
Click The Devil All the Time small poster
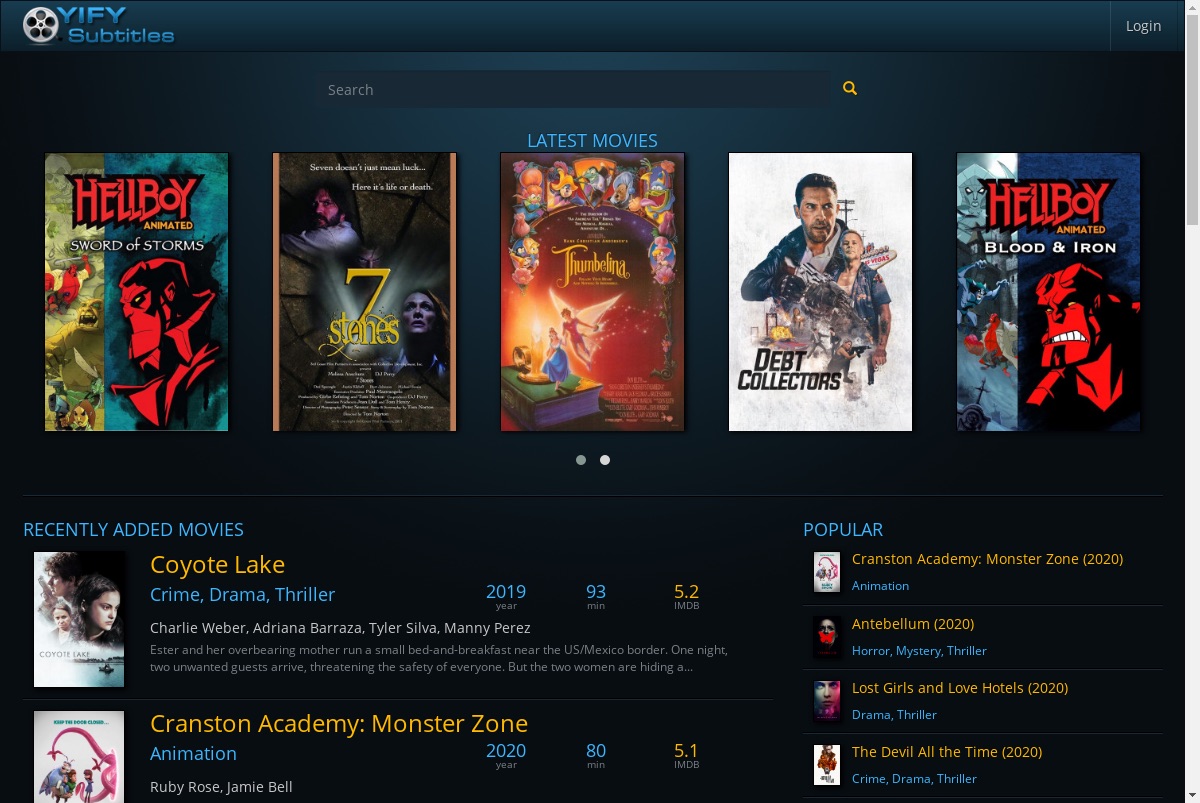click(826, 765)
